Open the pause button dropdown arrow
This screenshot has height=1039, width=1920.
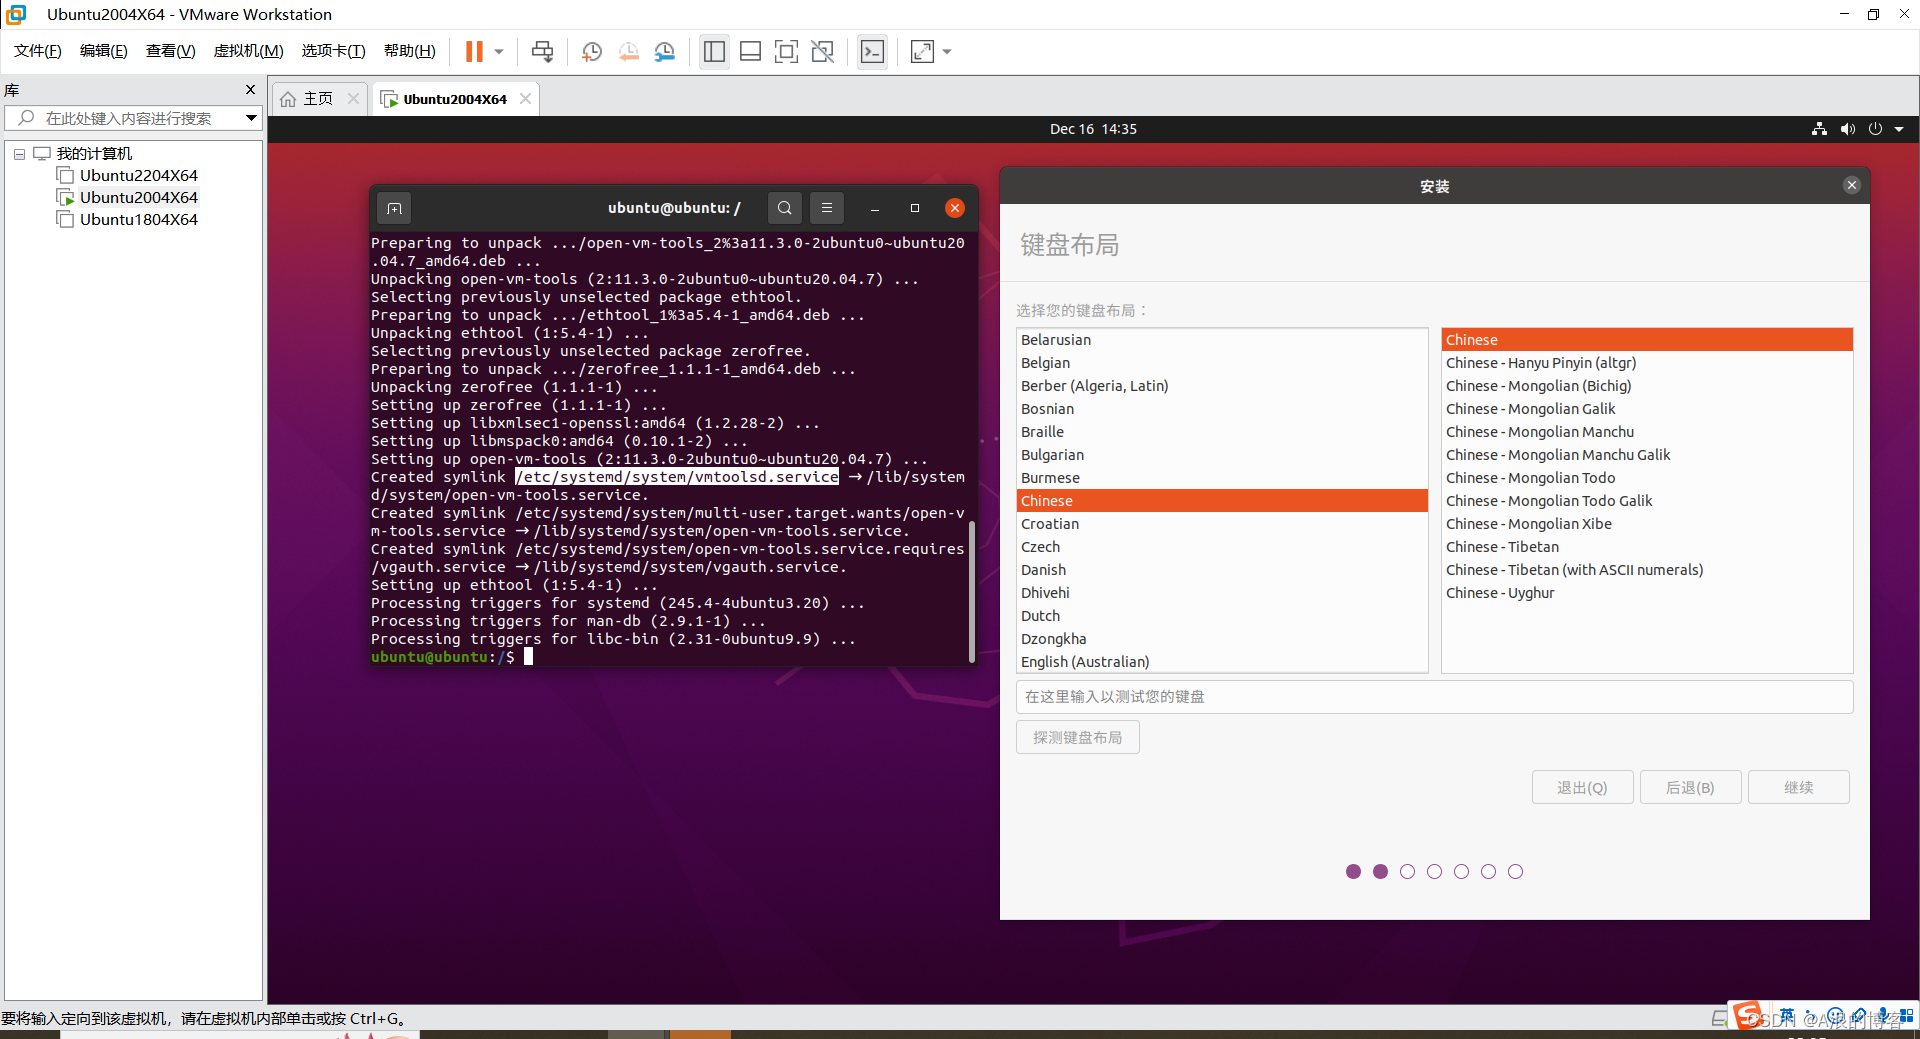[x=498, y=51]
